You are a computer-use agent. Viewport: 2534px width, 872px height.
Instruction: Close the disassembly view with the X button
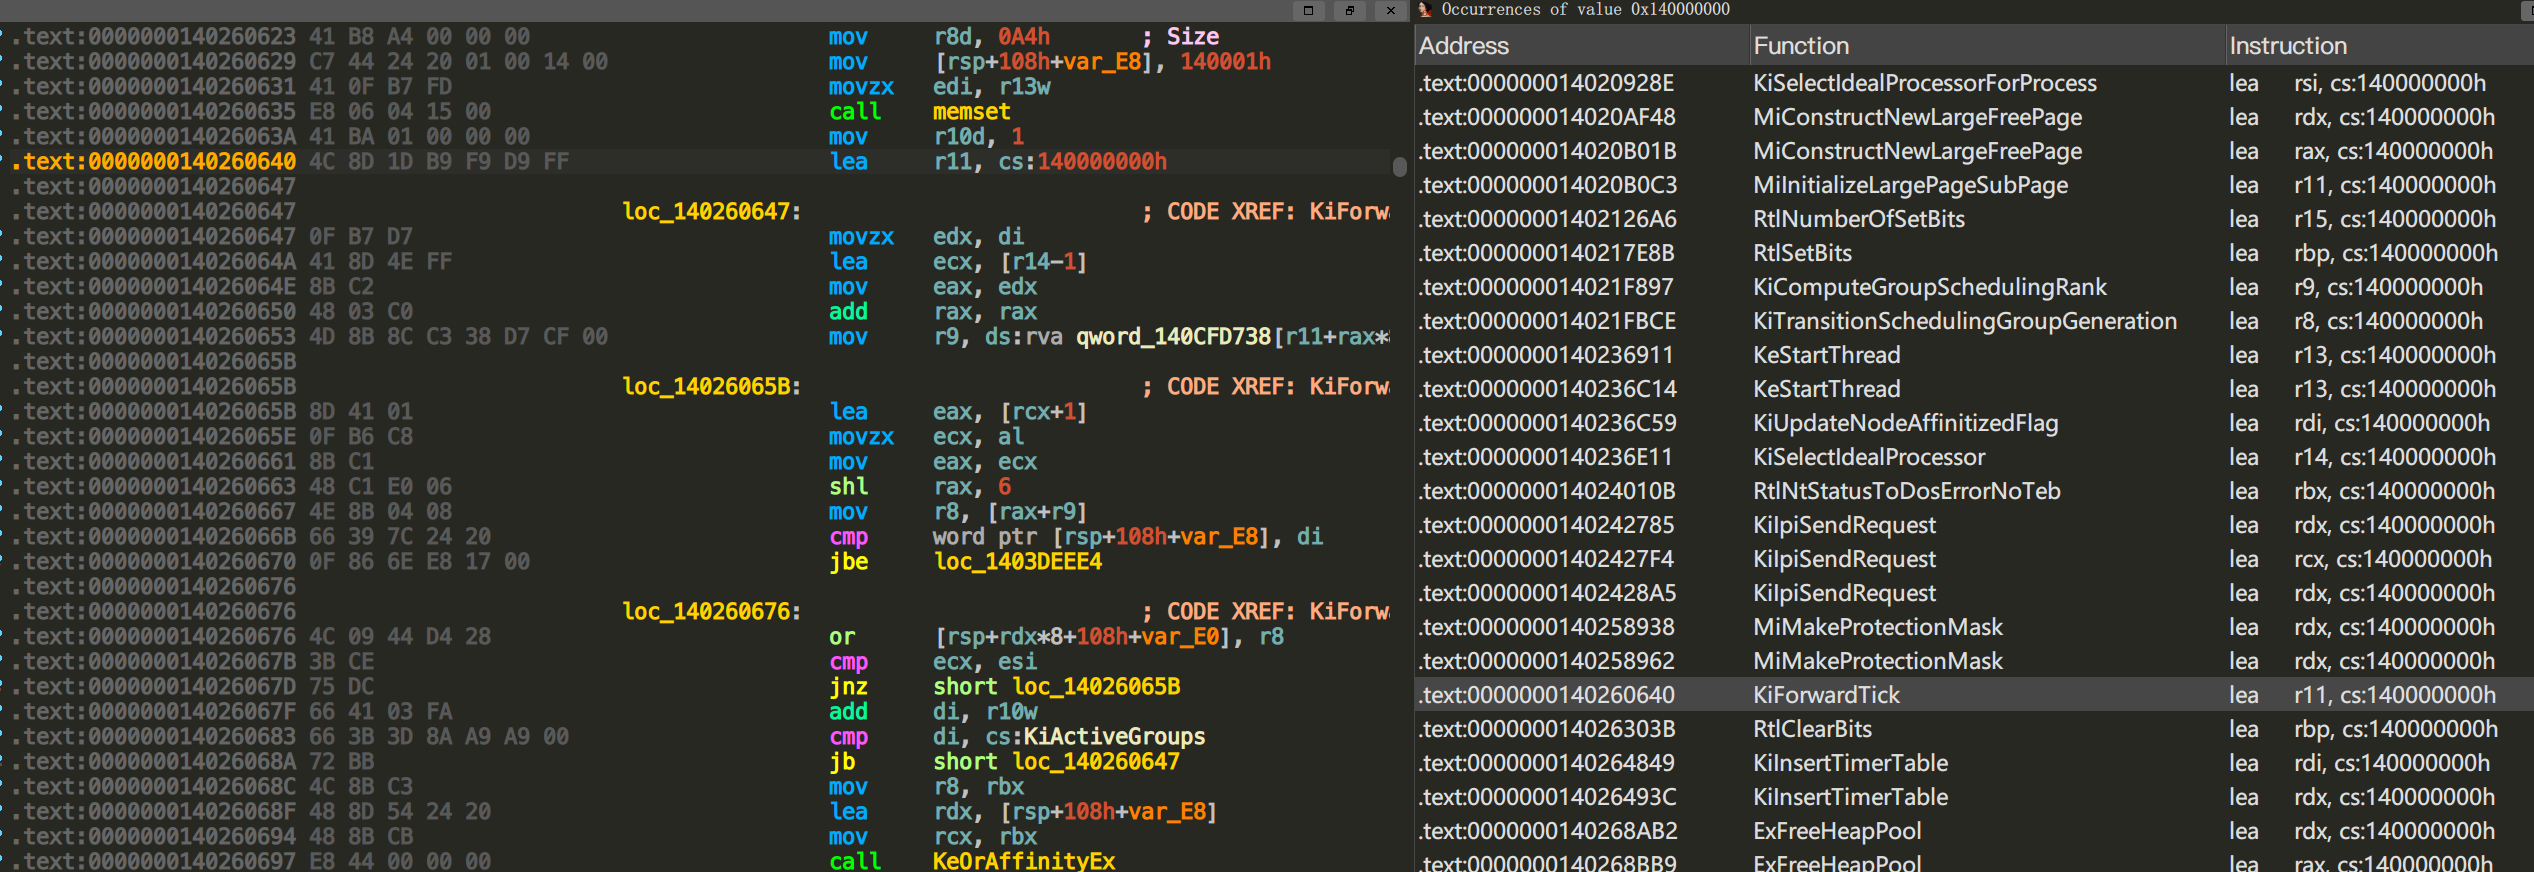[x=1391, y=11]
